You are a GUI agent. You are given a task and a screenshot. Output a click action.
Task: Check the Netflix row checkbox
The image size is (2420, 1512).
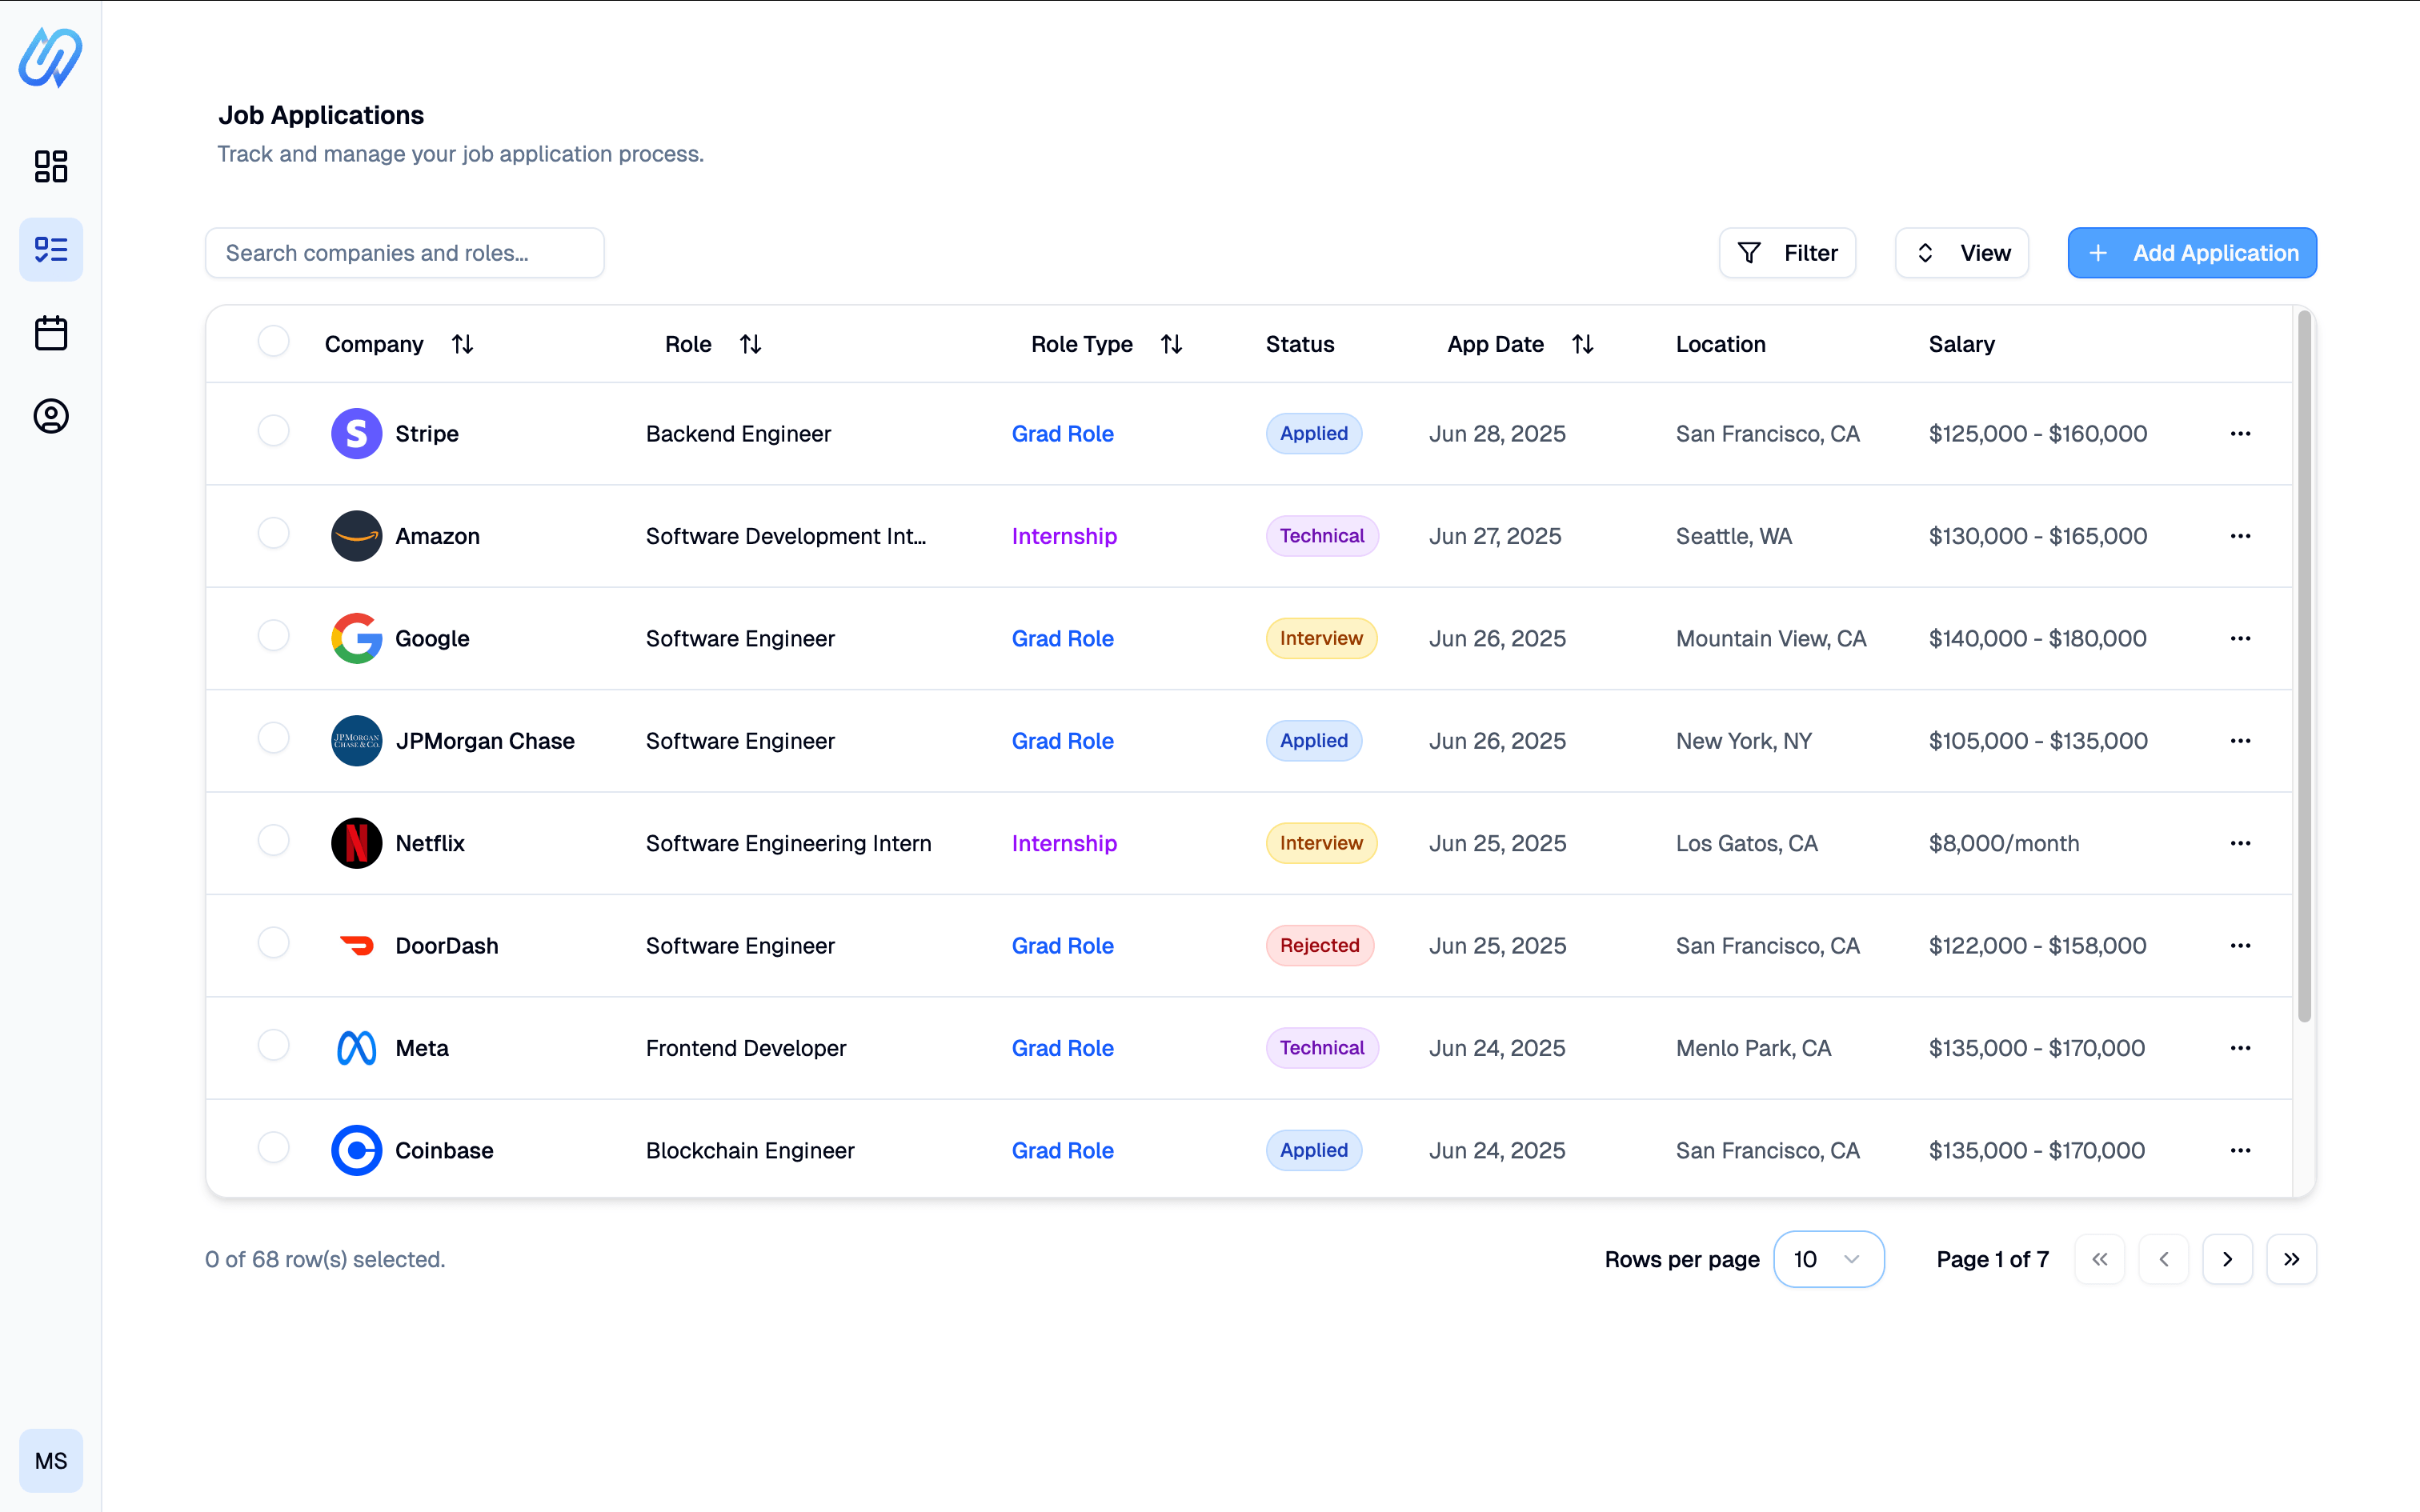[x=273, y=840]
